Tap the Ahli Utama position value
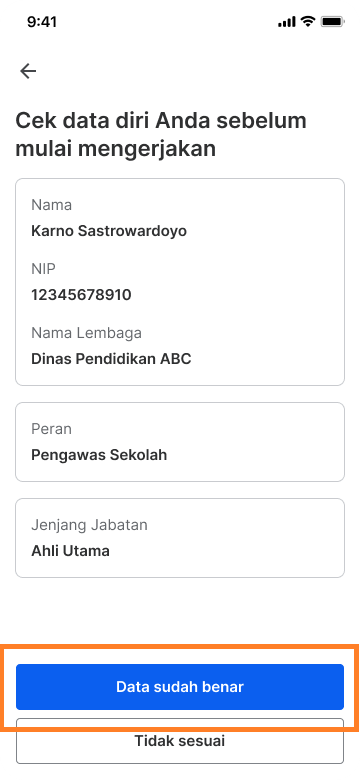The height and width of the screenshot is (780, 360). (70, 551)
